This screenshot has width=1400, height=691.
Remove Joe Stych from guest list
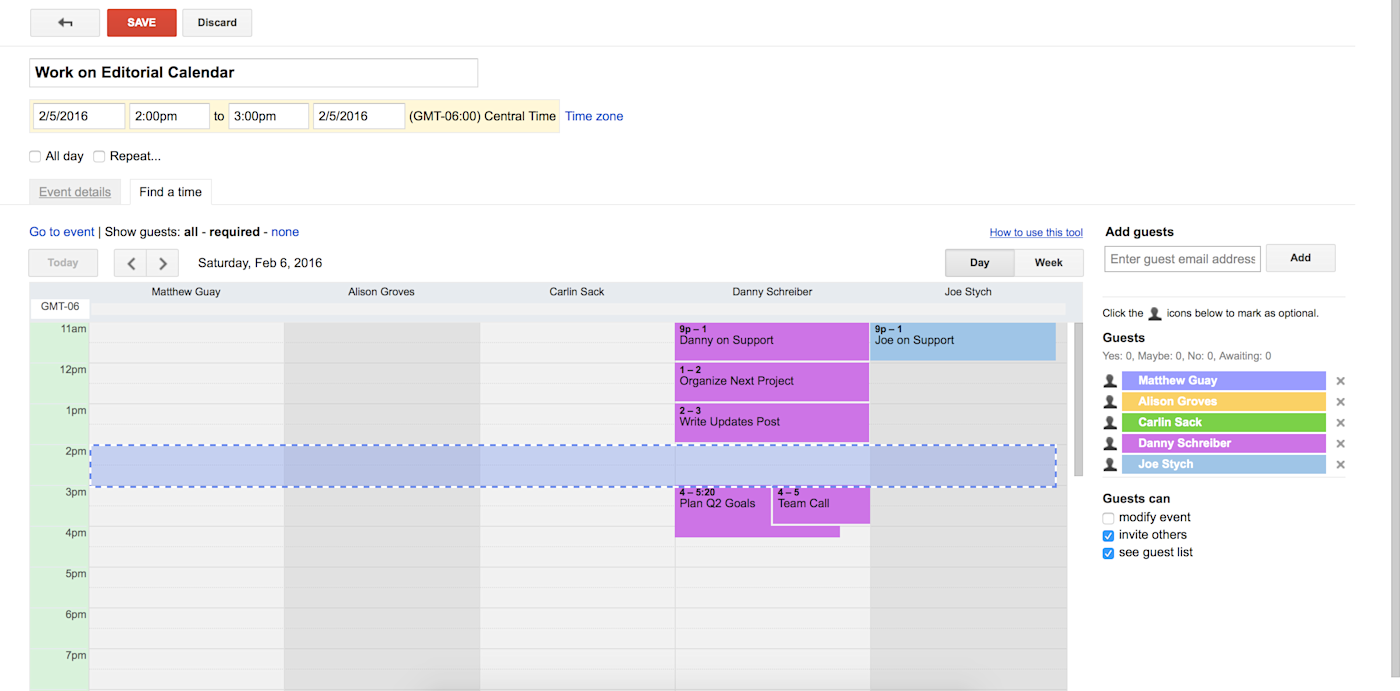(x=1341, y=465)
